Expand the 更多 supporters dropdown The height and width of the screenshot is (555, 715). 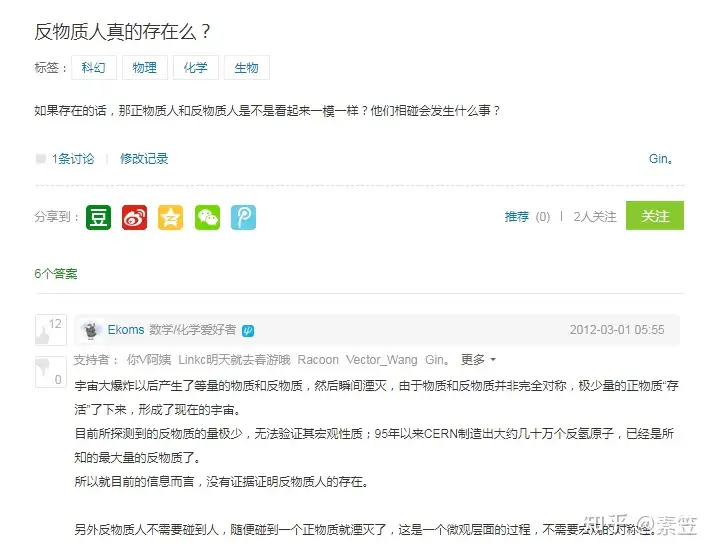478,360
